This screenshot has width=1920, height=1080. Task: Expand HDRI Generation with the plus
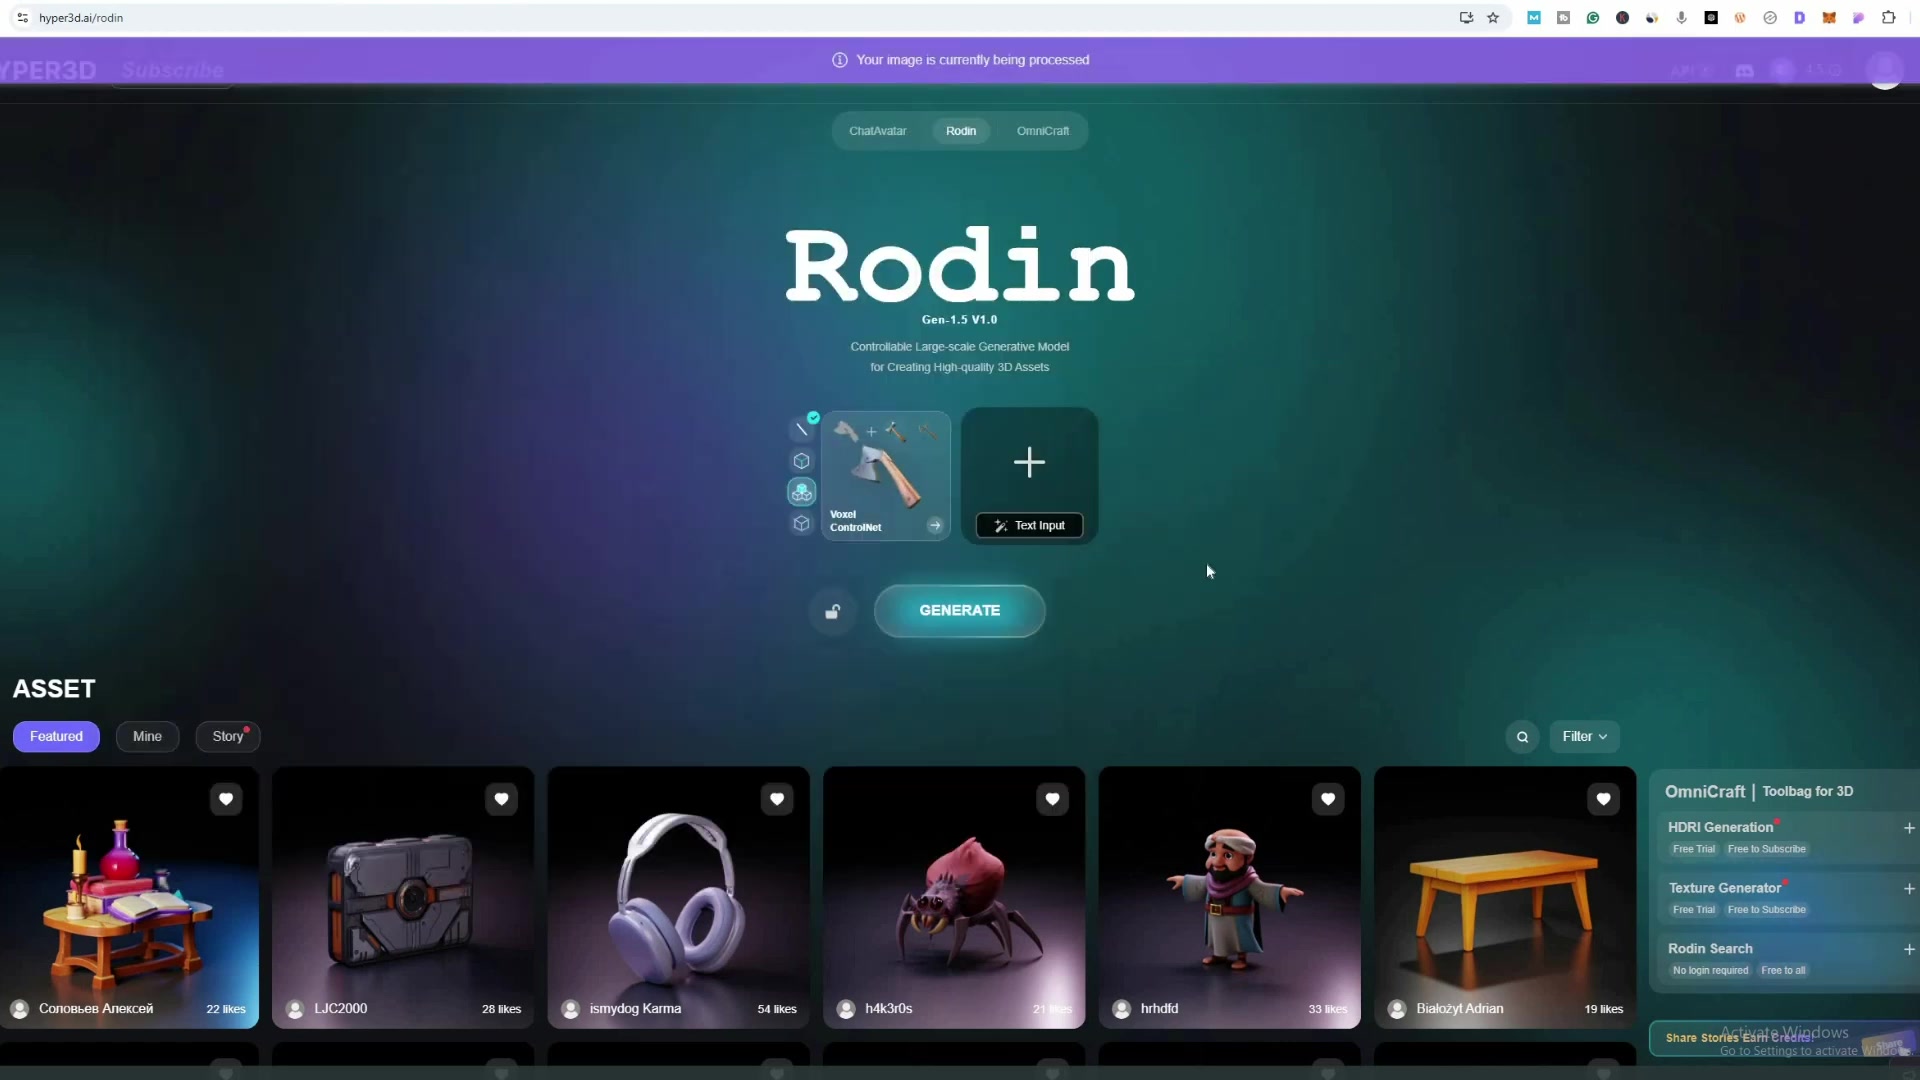1910,828
